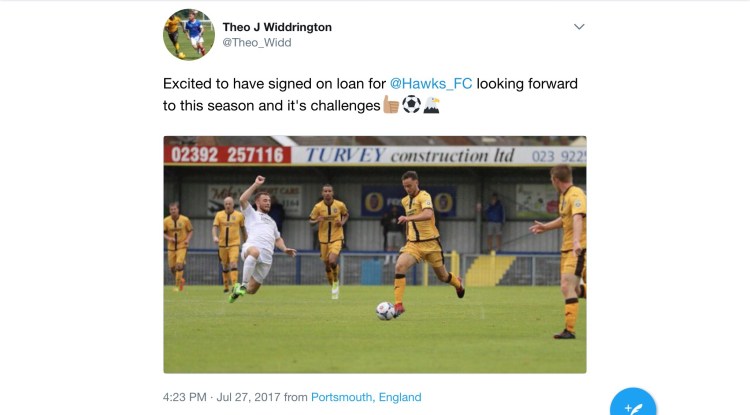Screen dimensions: 750x415
Task: Expand the tweet options chevron menu
Action: (579, 27)
